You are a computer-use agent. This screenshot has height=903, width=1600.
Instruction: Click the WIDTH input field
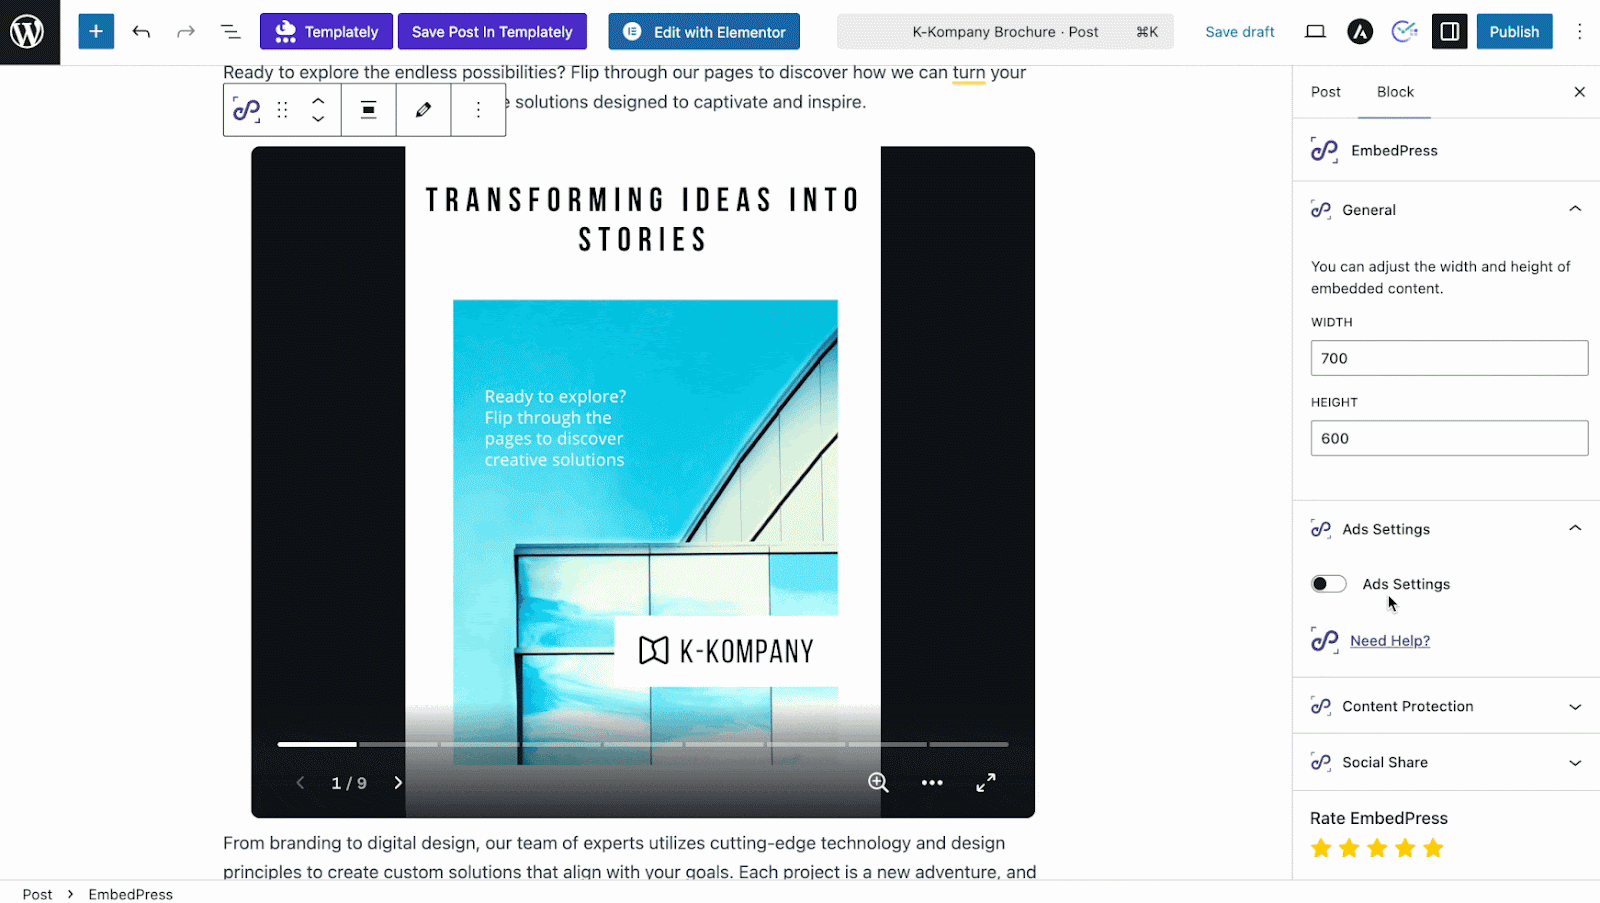pyautogui.click(x=1449, y=358)
